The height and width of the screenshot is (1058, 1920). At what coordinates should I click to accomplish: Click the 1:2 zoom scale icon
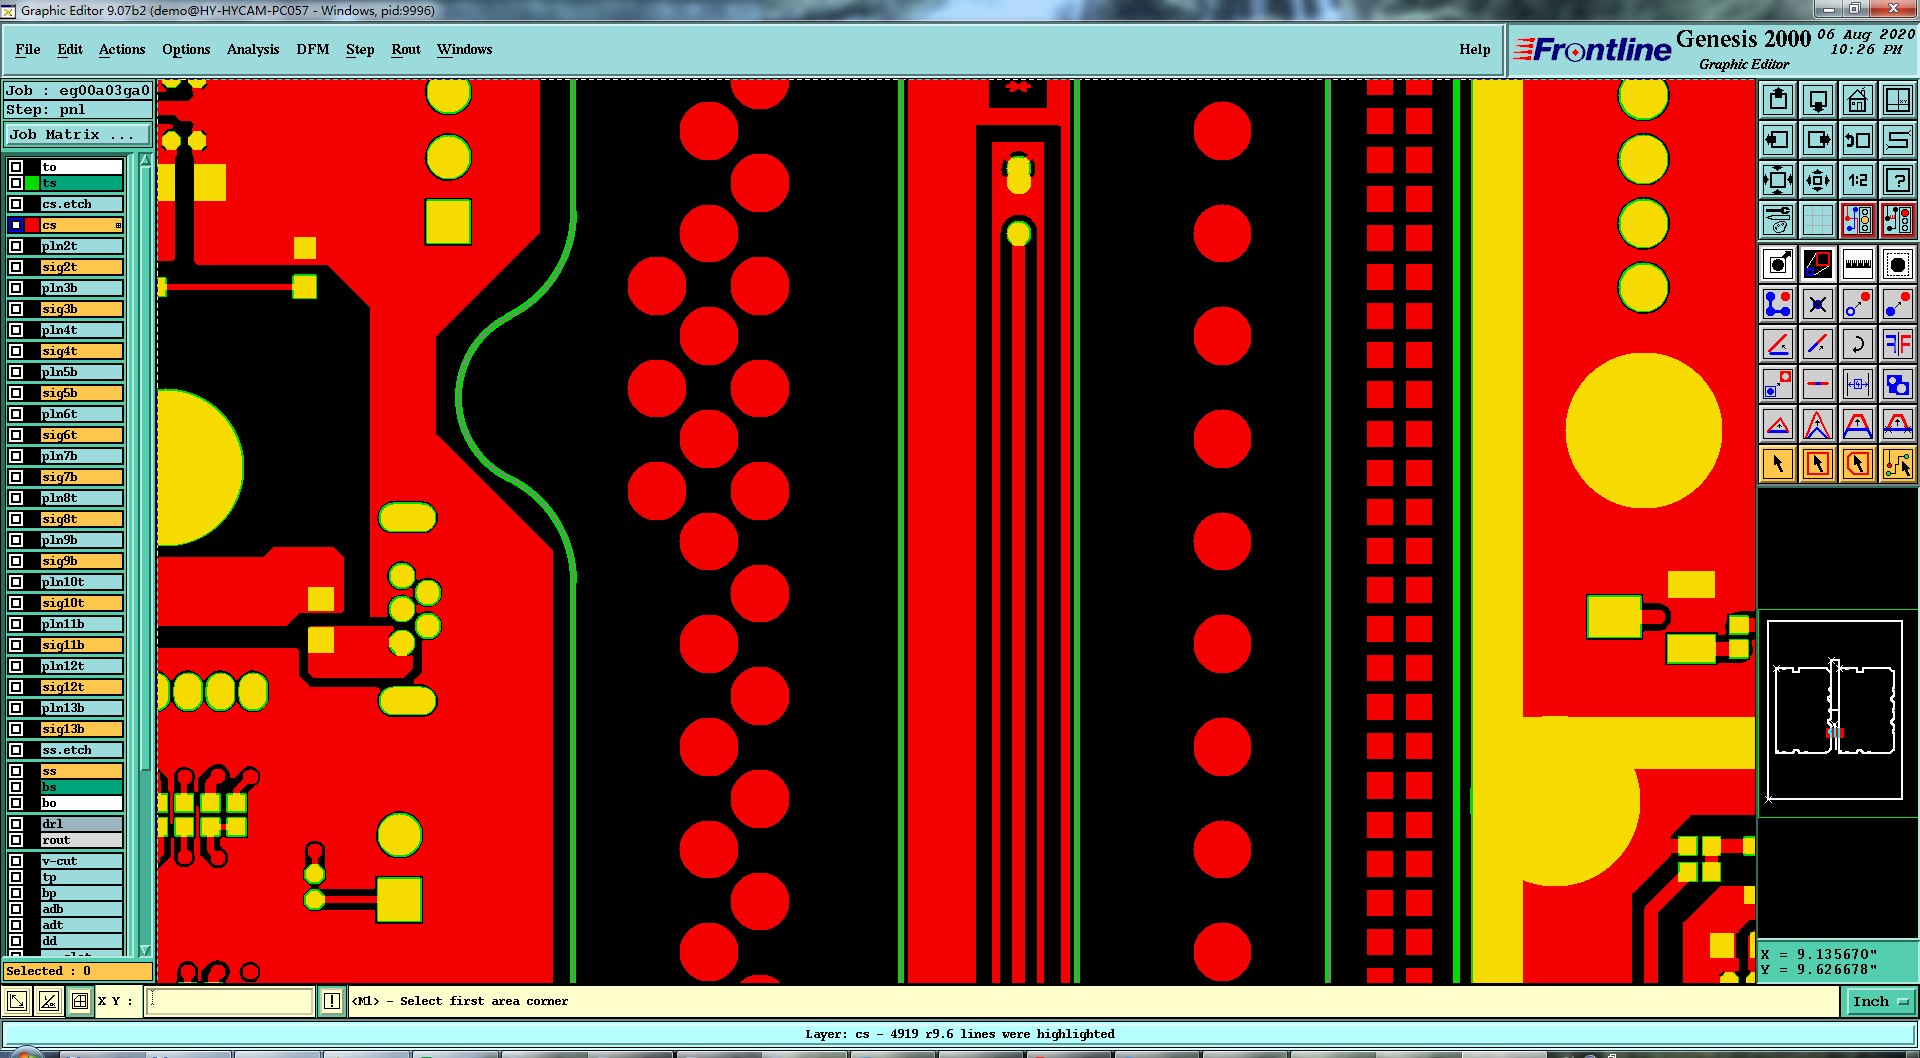tap(1858, 180)
